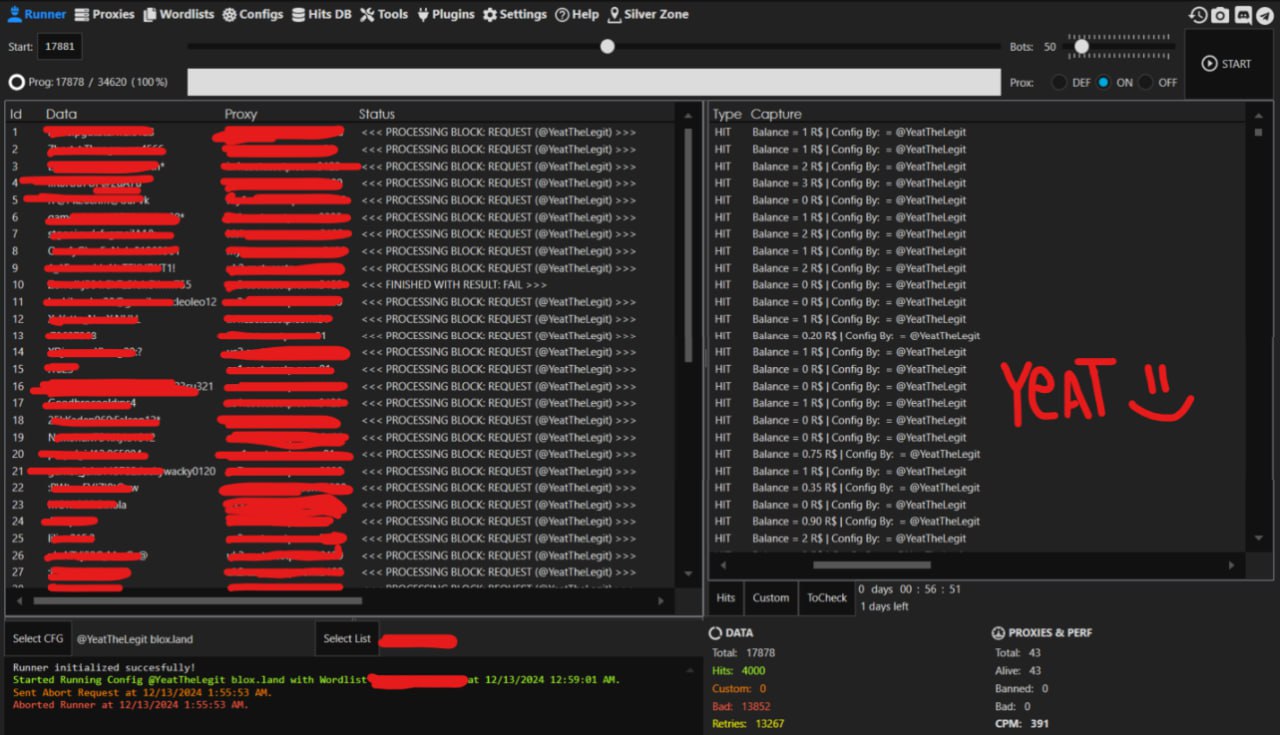Select the hit with Balance = 3 R$
Image resolution: width=1280 pixels, height=735 pixels.
(859, 183)
